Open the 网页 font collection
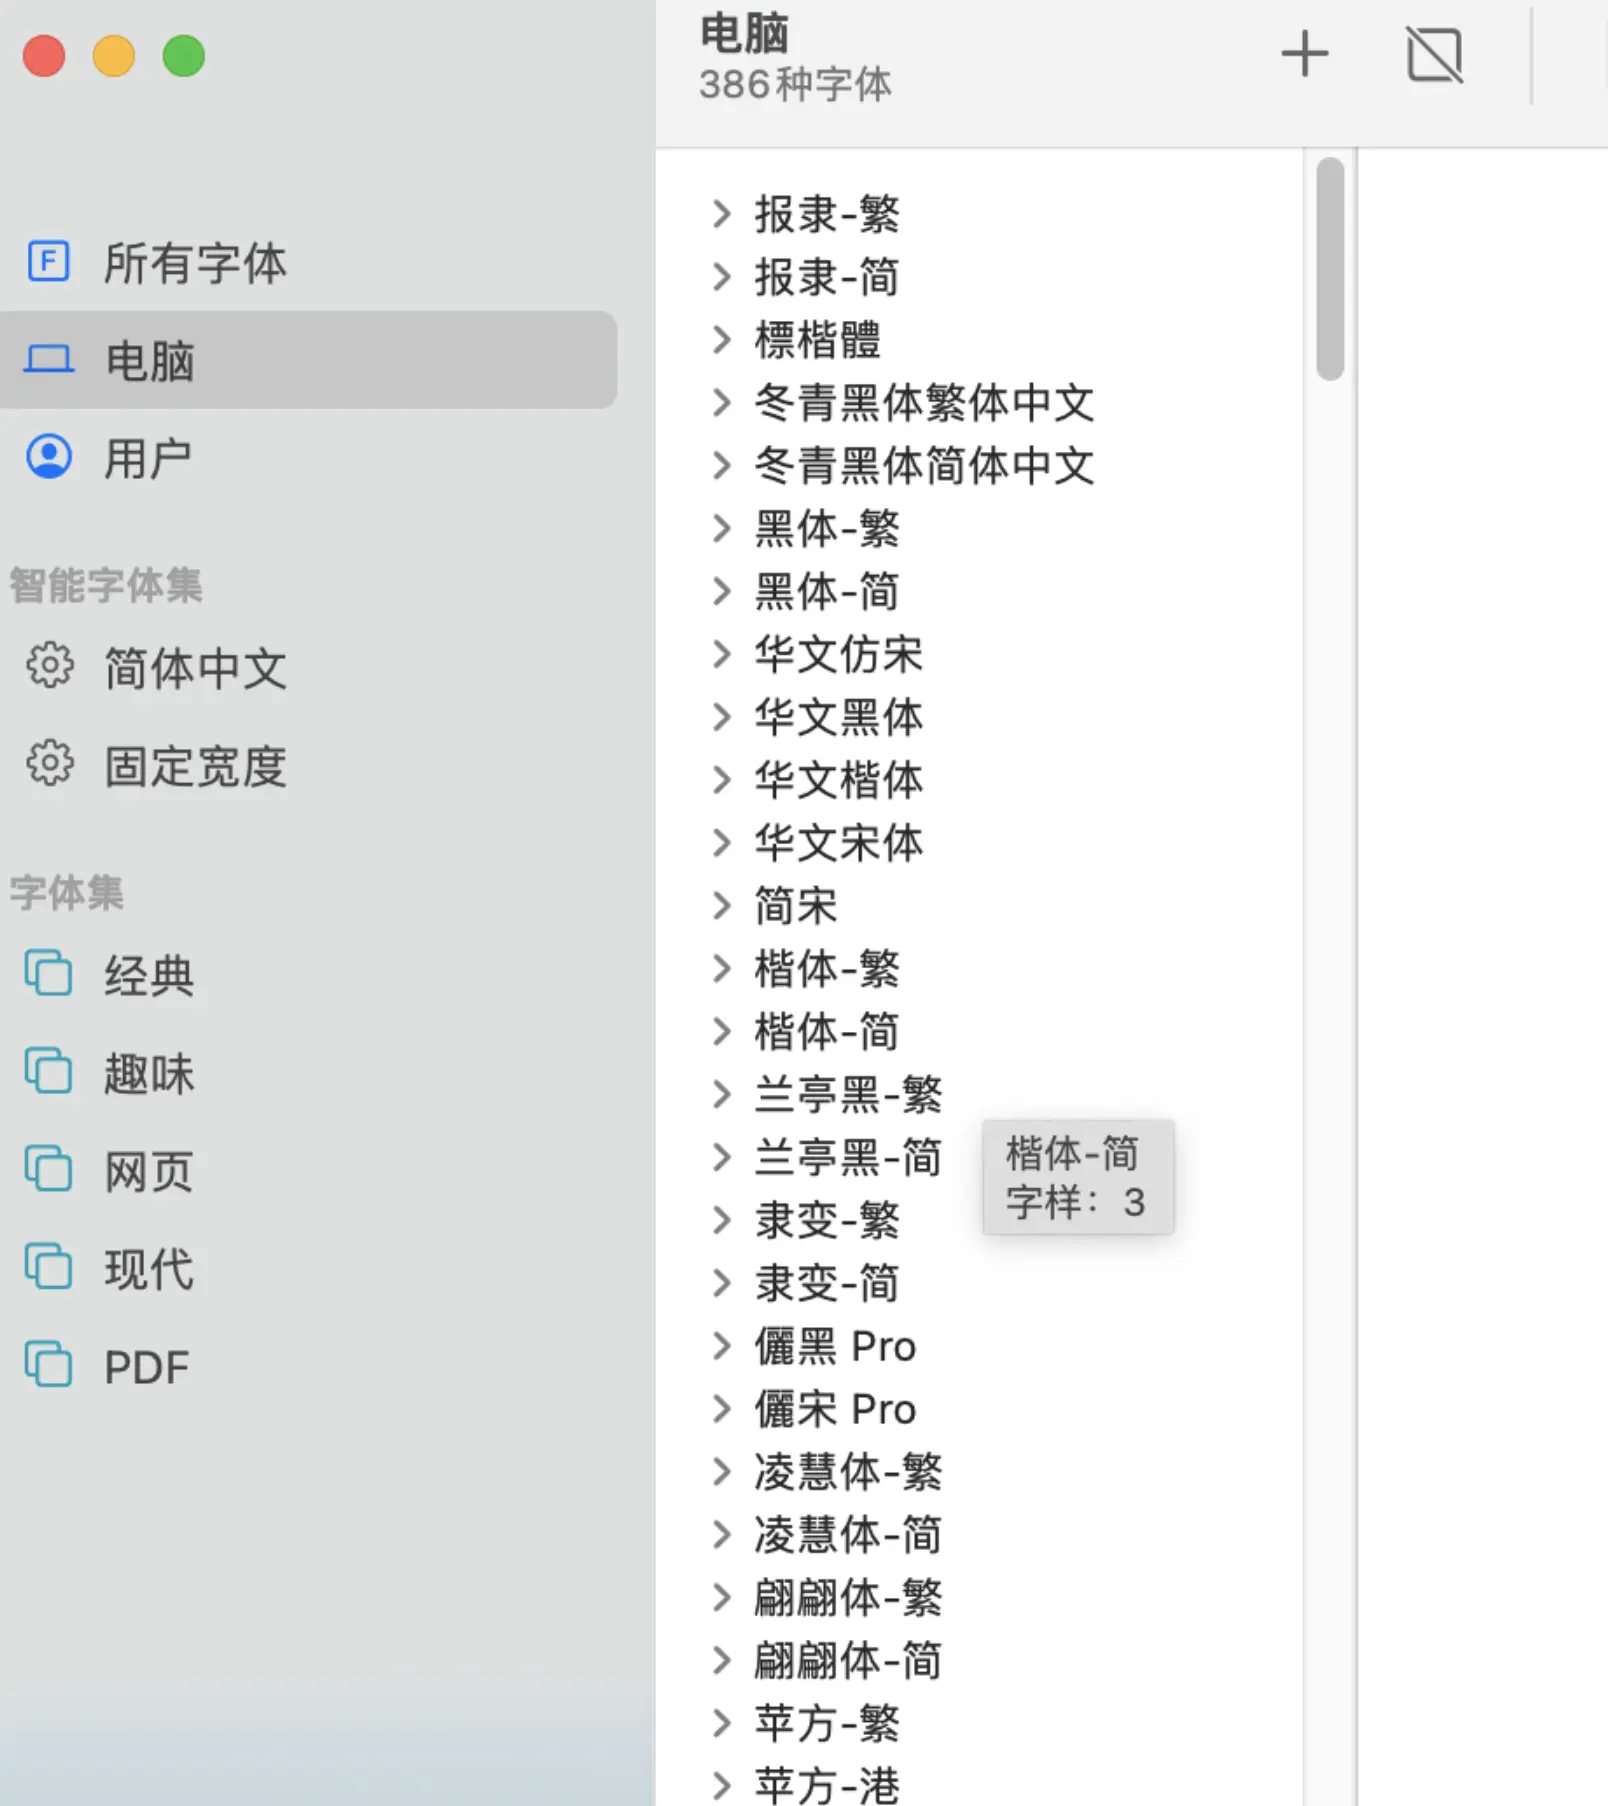 (149, 1171)
